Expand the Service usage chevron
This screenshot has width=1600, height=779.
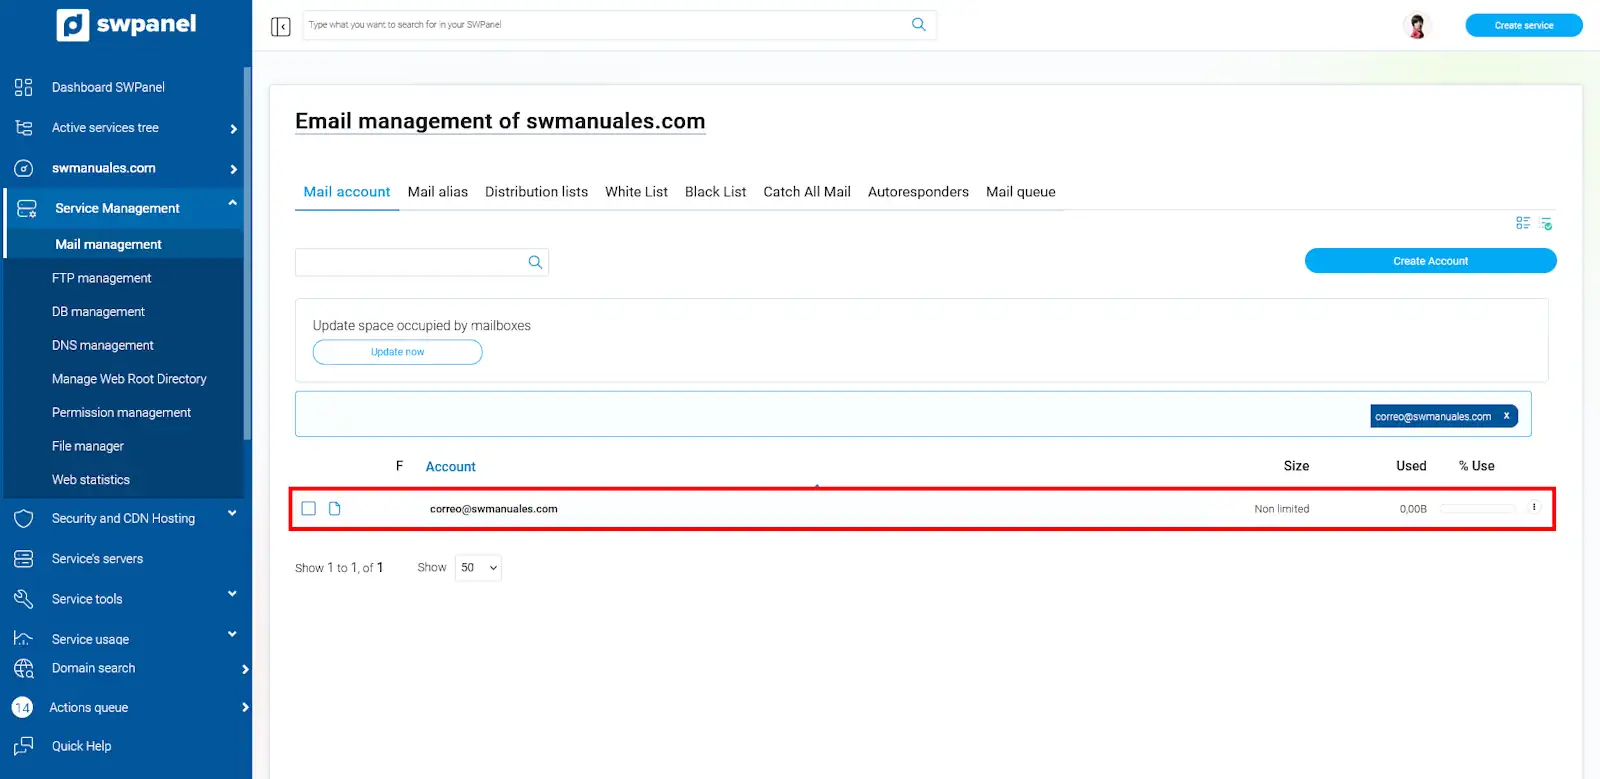[x=232, y=634]
